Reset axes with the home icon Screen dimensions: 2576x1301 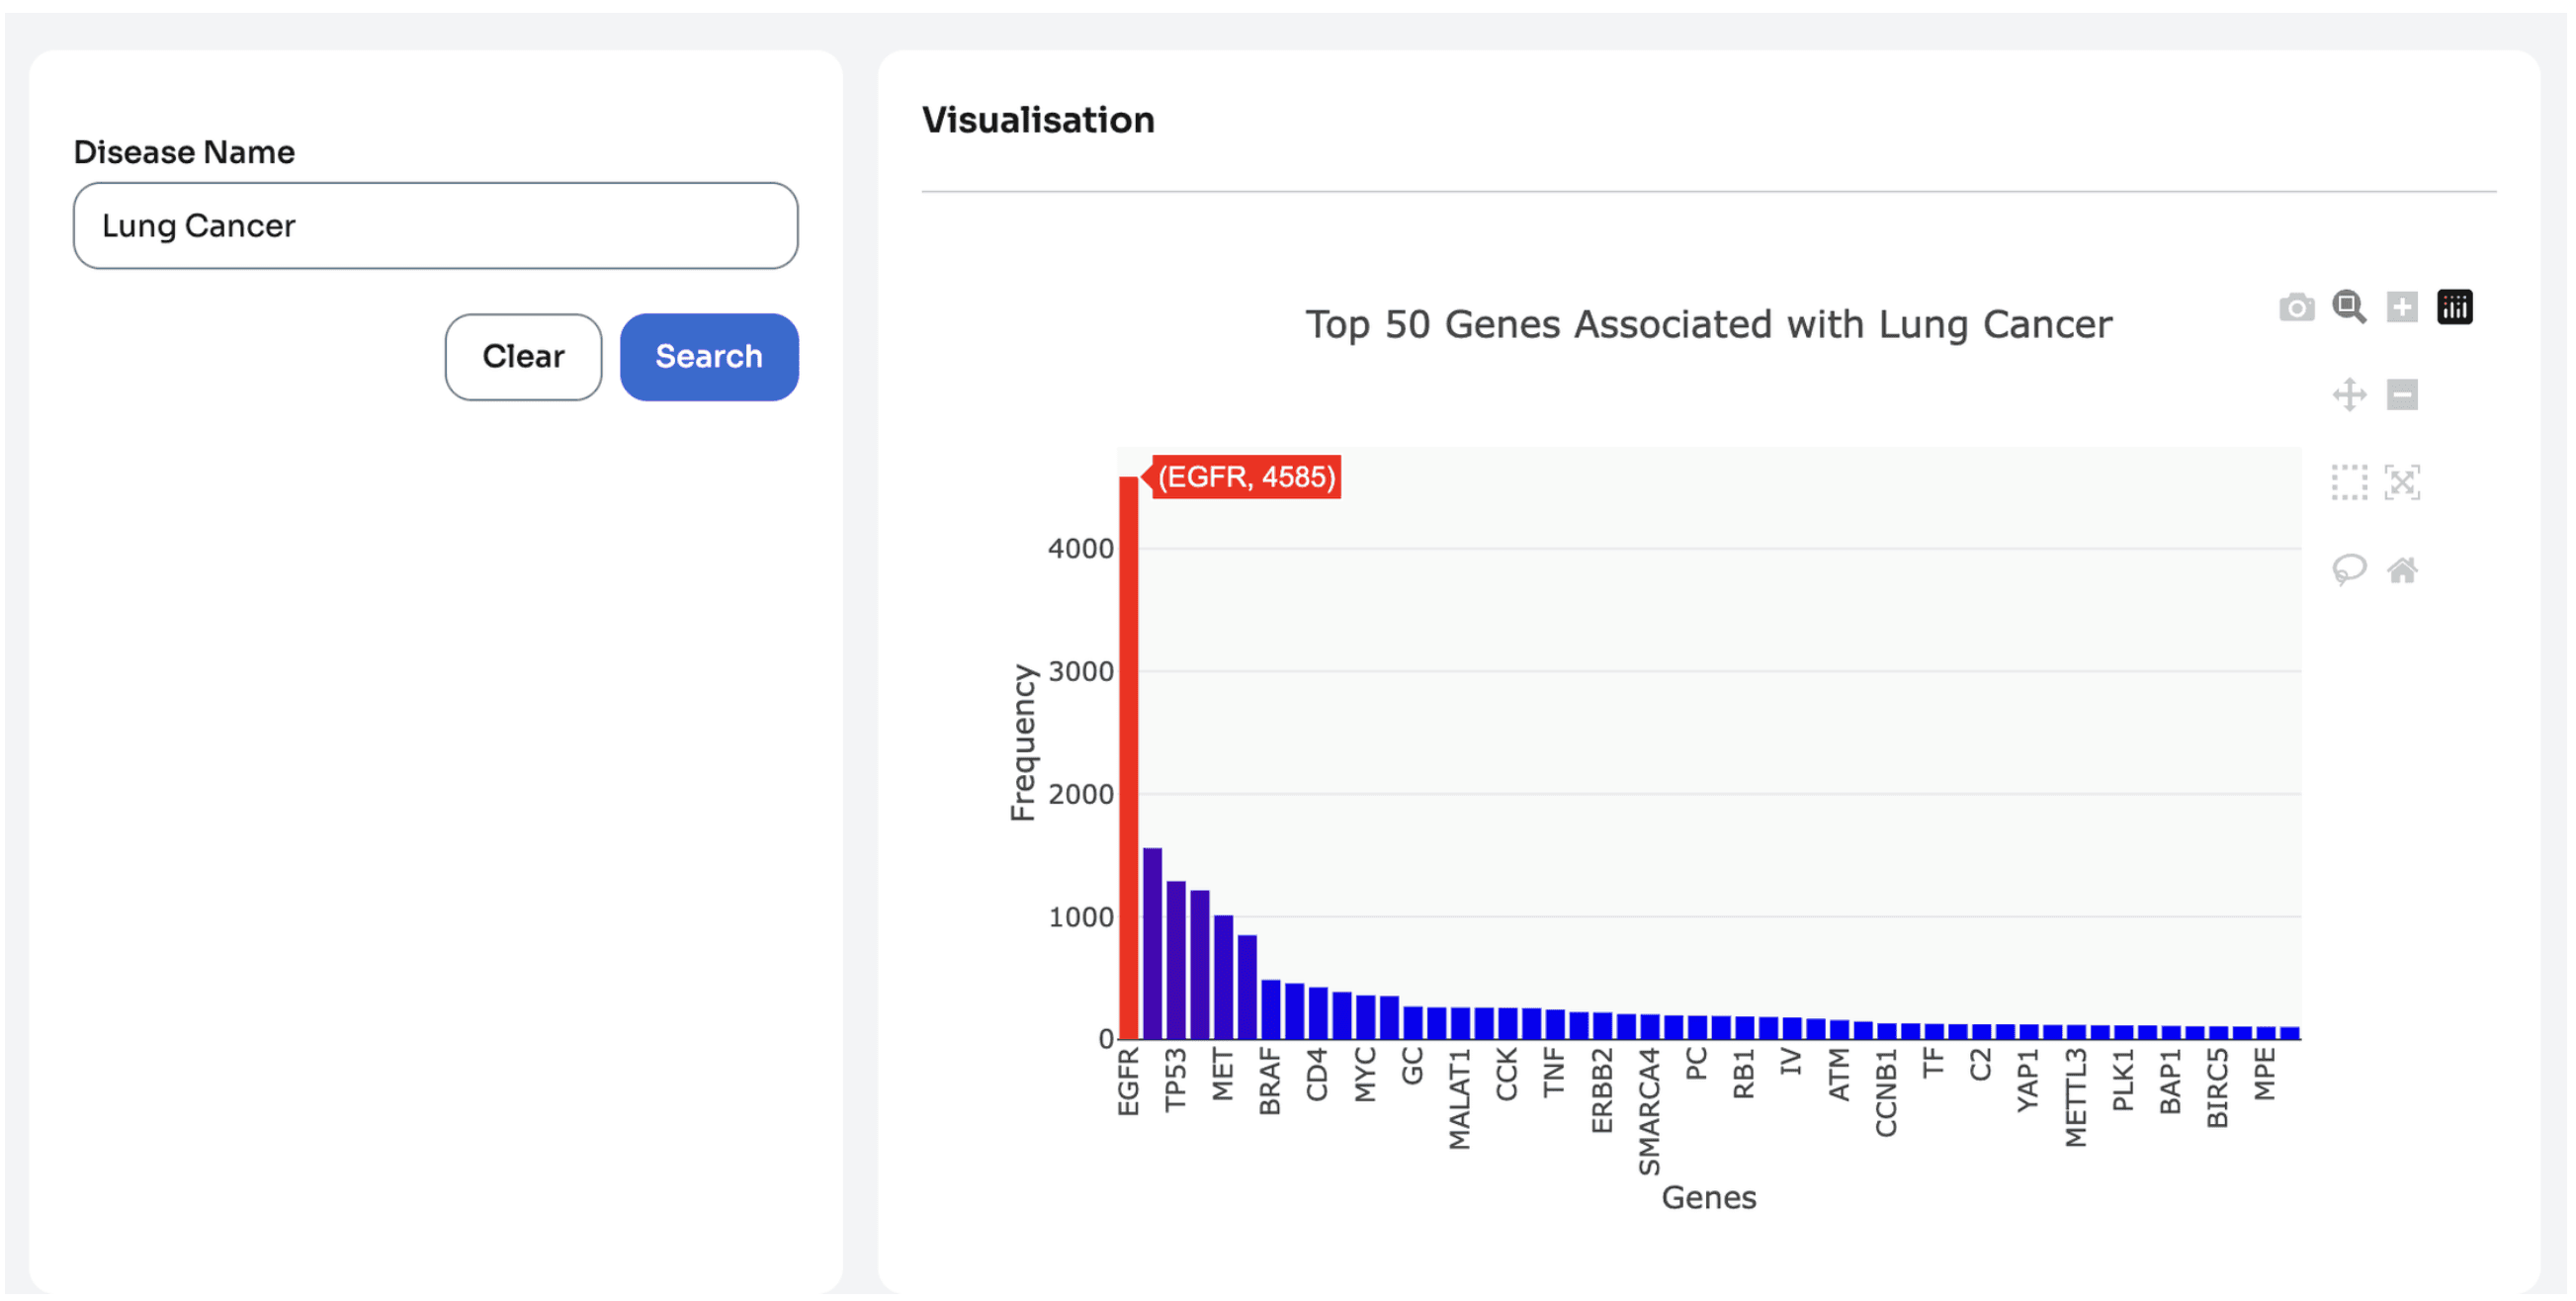[x=2402, y=570]
